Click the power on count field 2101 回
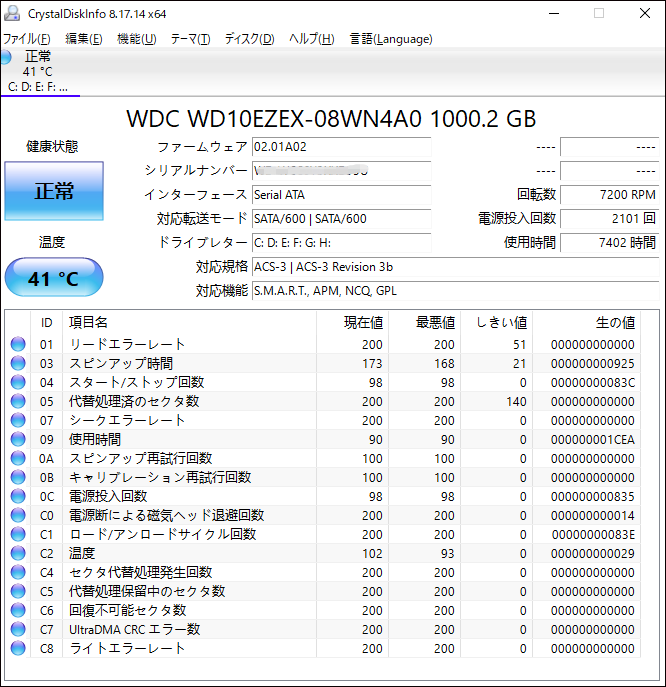666x687 pixels. click(610, 219)
